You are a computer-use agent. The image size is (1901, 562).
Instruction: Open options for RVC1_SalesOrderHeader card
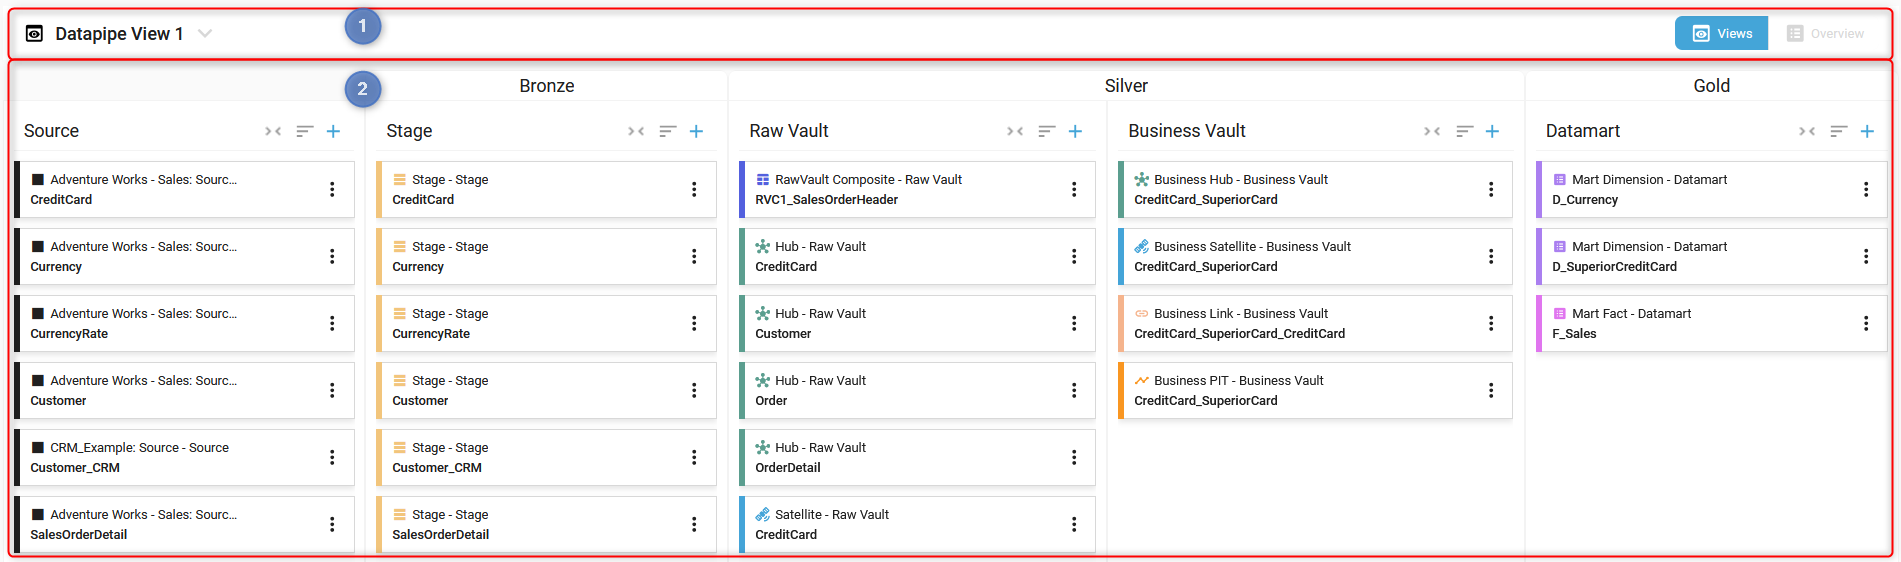[x=1073, y=189]
